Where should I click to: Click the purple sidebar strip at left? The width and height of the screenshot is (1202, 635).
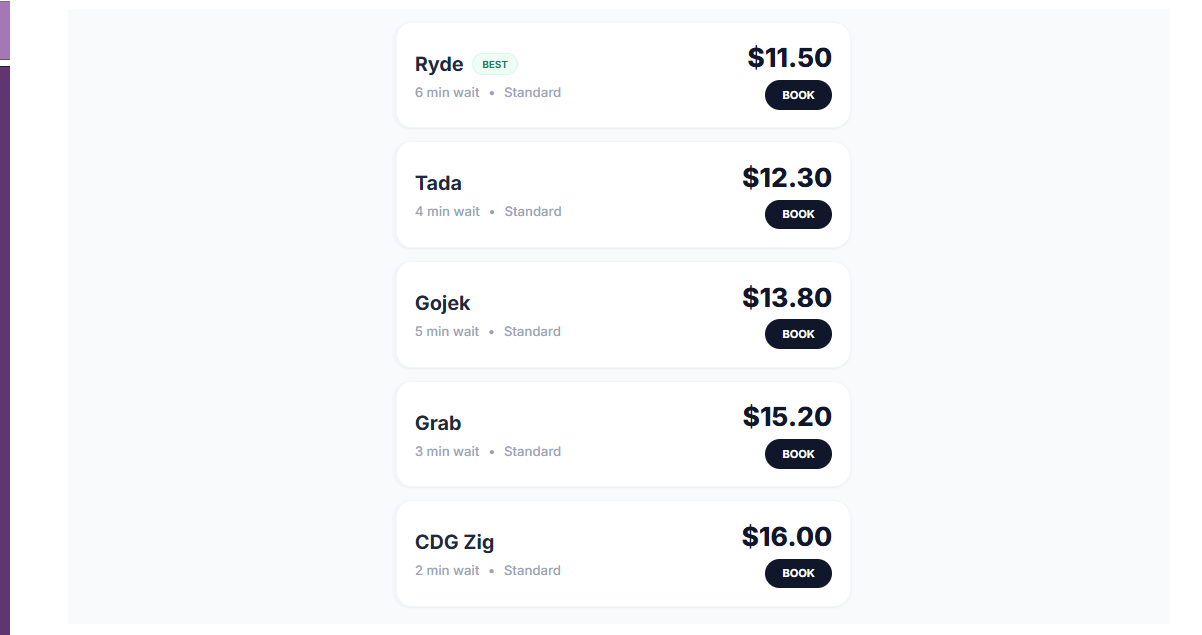click(5, 350)
